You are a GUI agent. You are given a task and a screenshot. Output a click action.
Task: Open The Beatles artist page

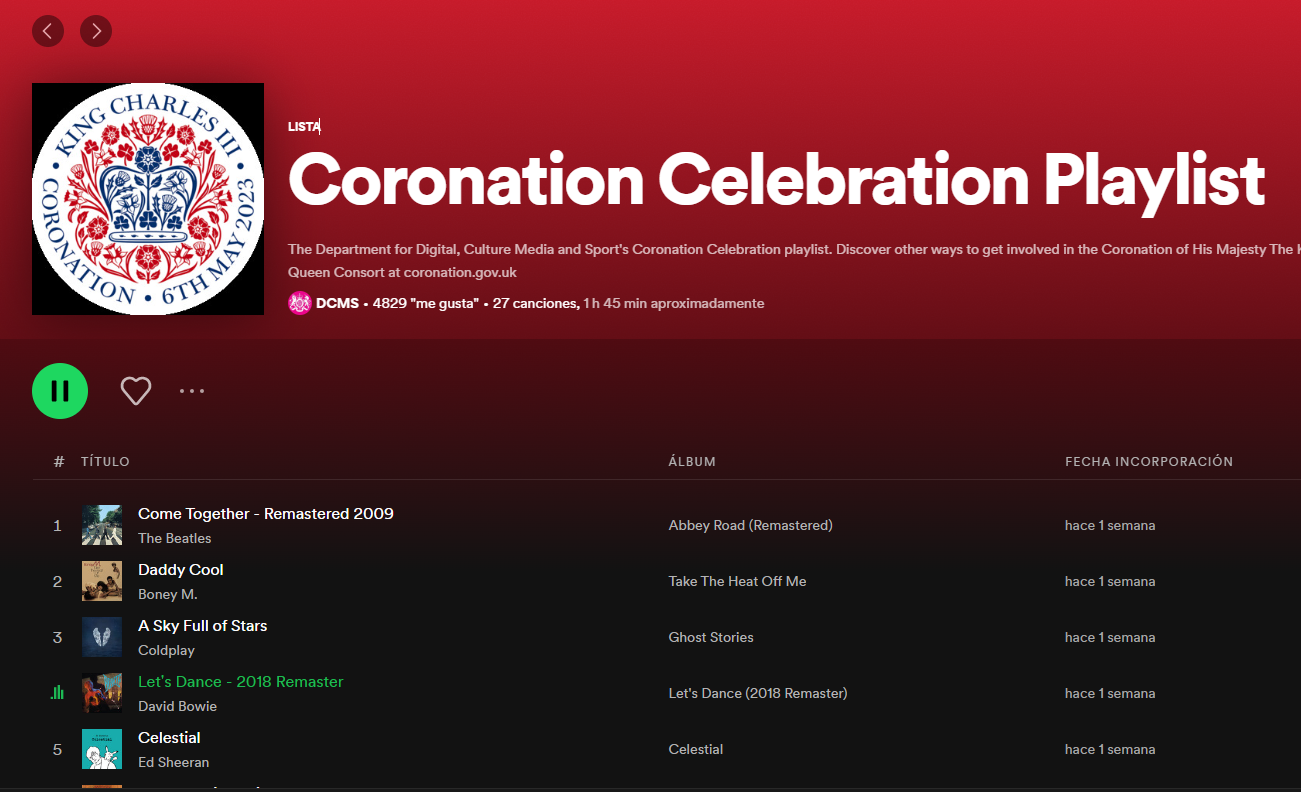click(175, 538)
